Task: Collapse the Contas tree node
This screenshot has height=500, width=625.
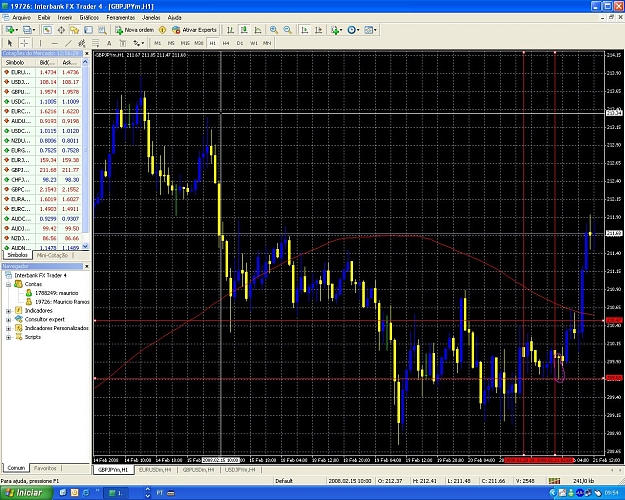Action: [8, 284]
